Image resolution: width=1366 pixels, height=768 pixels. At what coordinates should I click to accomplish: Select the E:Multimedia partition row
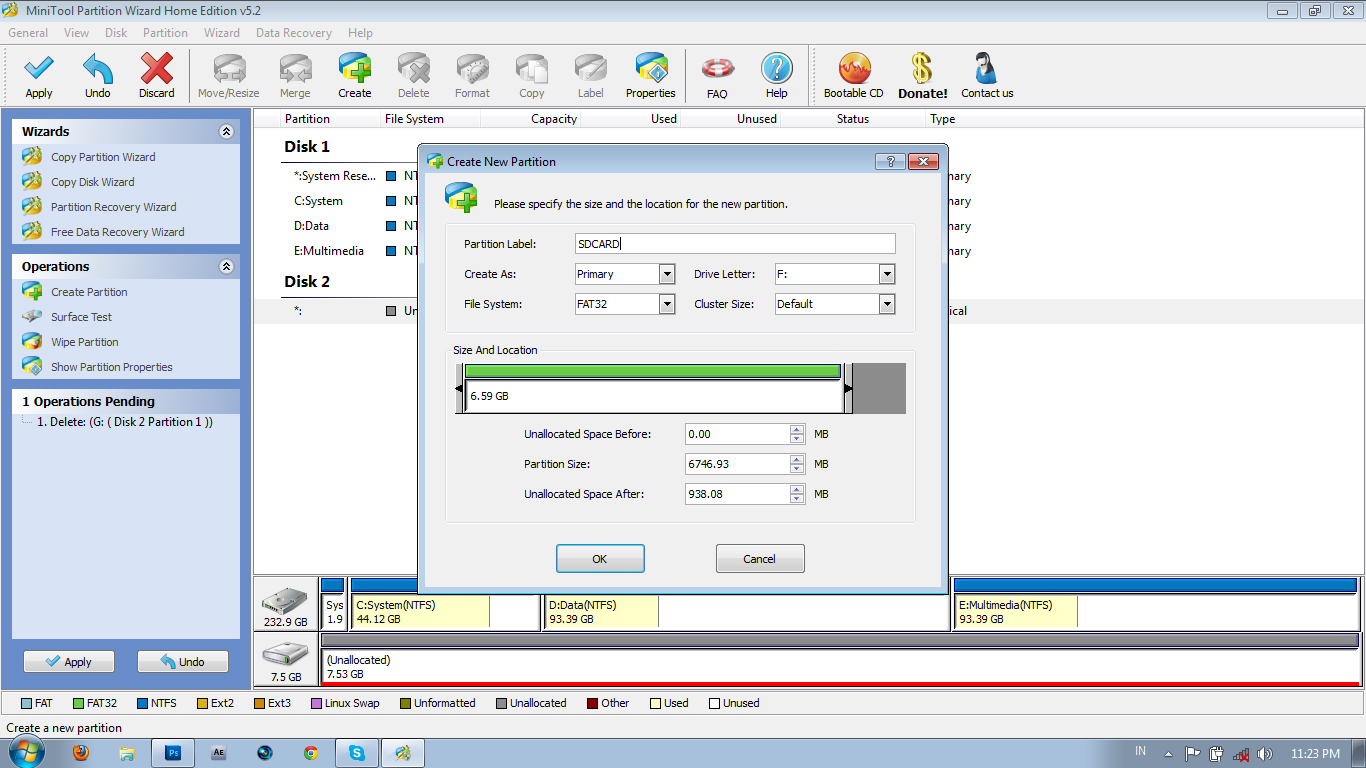808,251
